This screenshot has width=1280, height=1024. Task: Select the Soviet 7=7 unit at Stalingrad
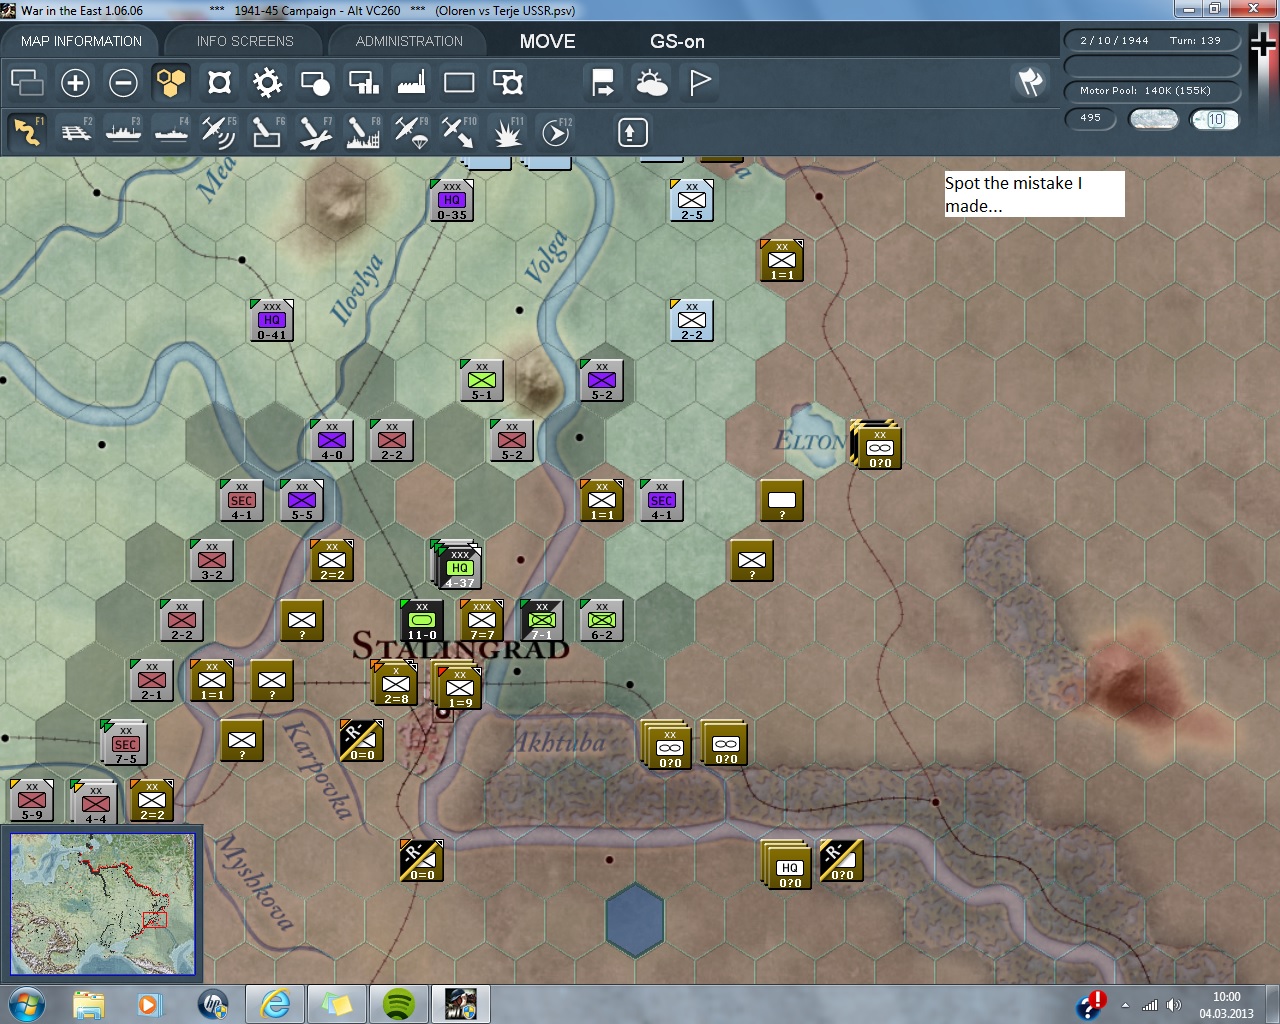(x=482, y=620)
